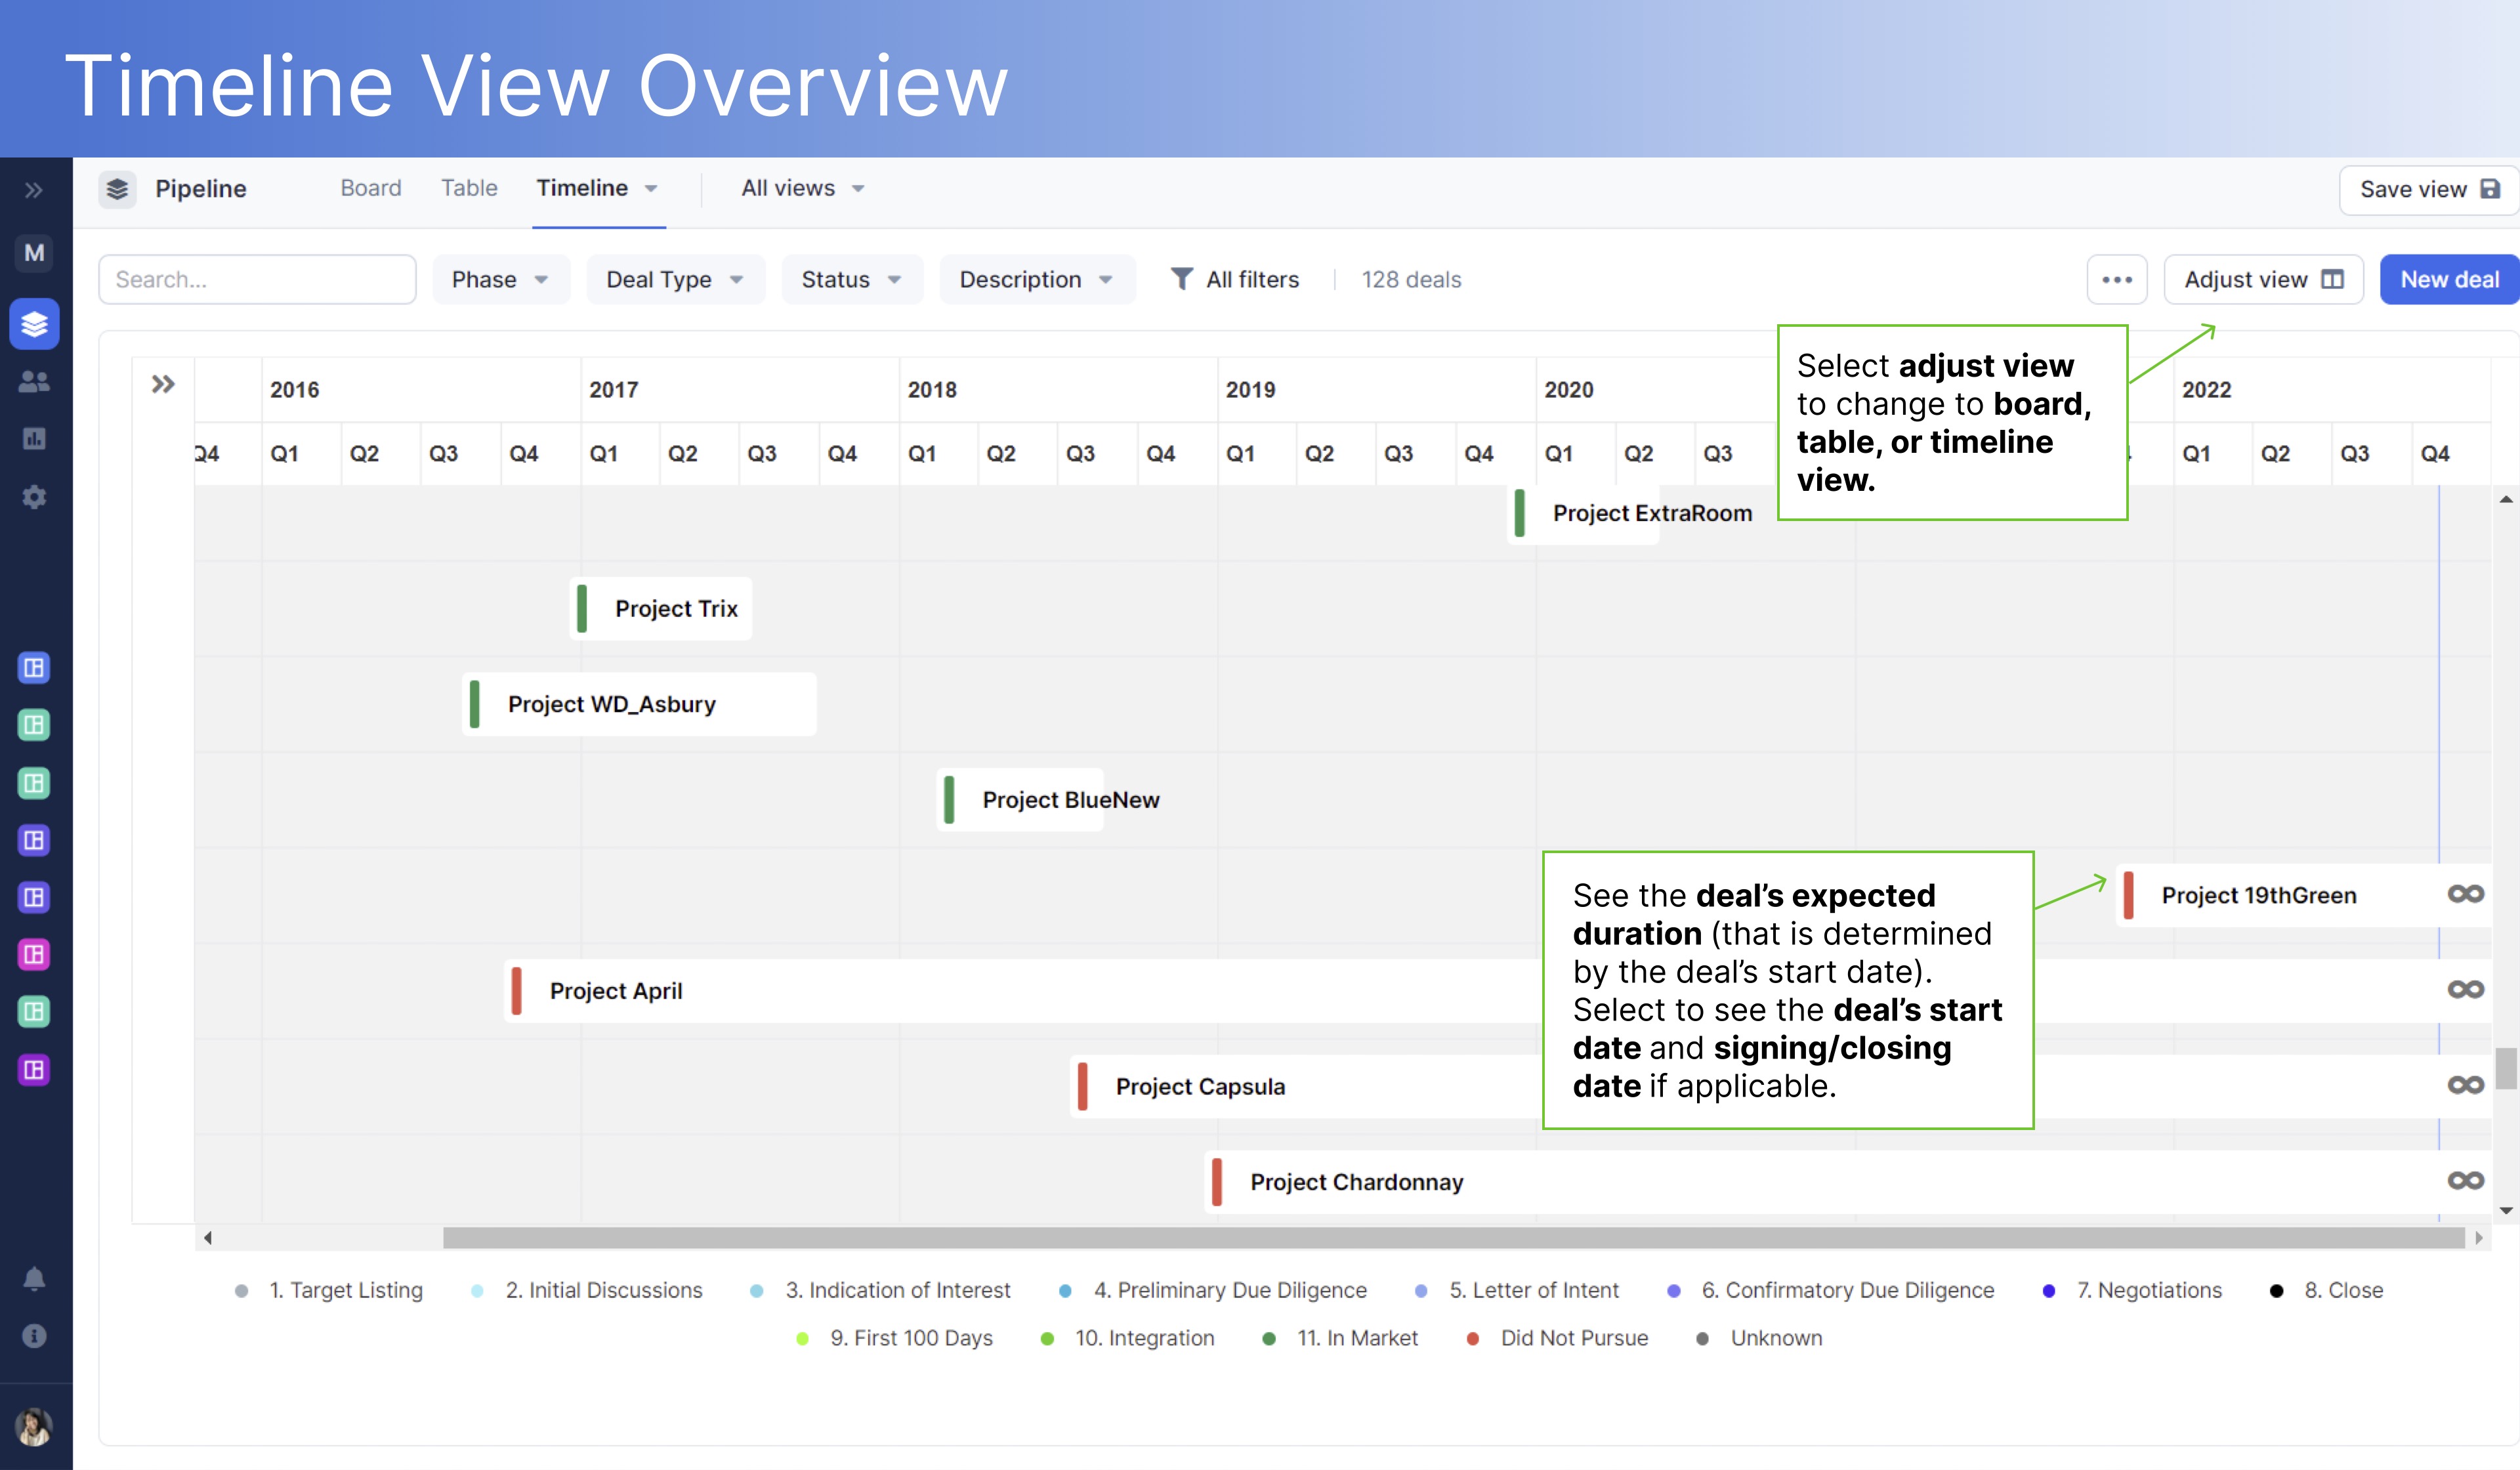This screenshot has height=1470, width=2520.
Task: Open the Phase filter dropdown
Action: click(x=500, y=279)
